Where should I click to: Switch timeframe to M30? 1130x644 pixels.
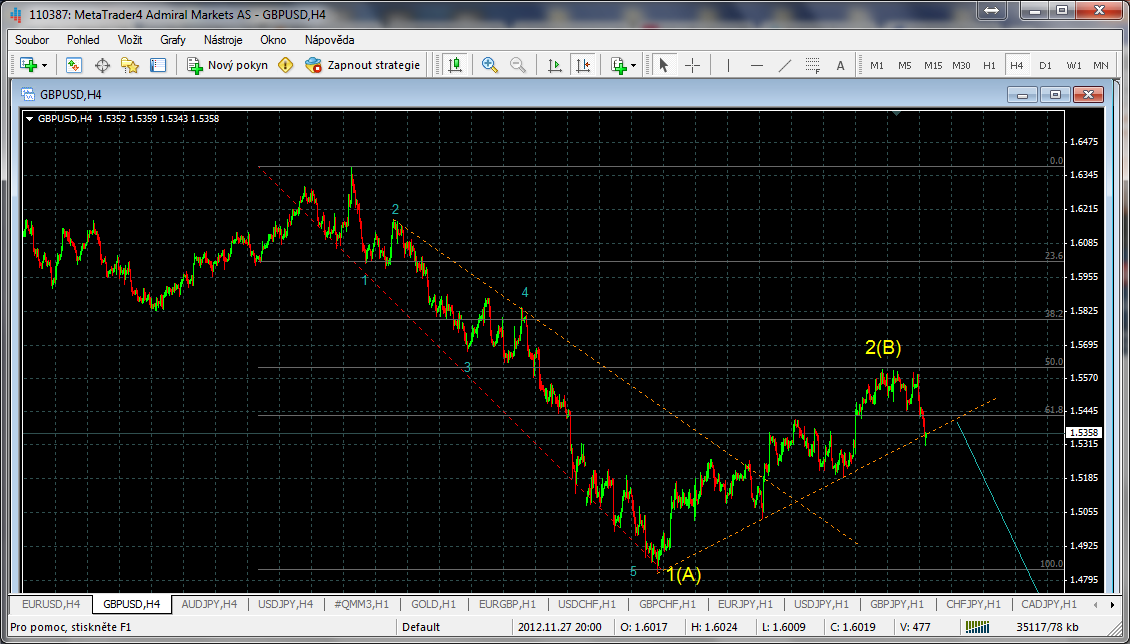961,65
